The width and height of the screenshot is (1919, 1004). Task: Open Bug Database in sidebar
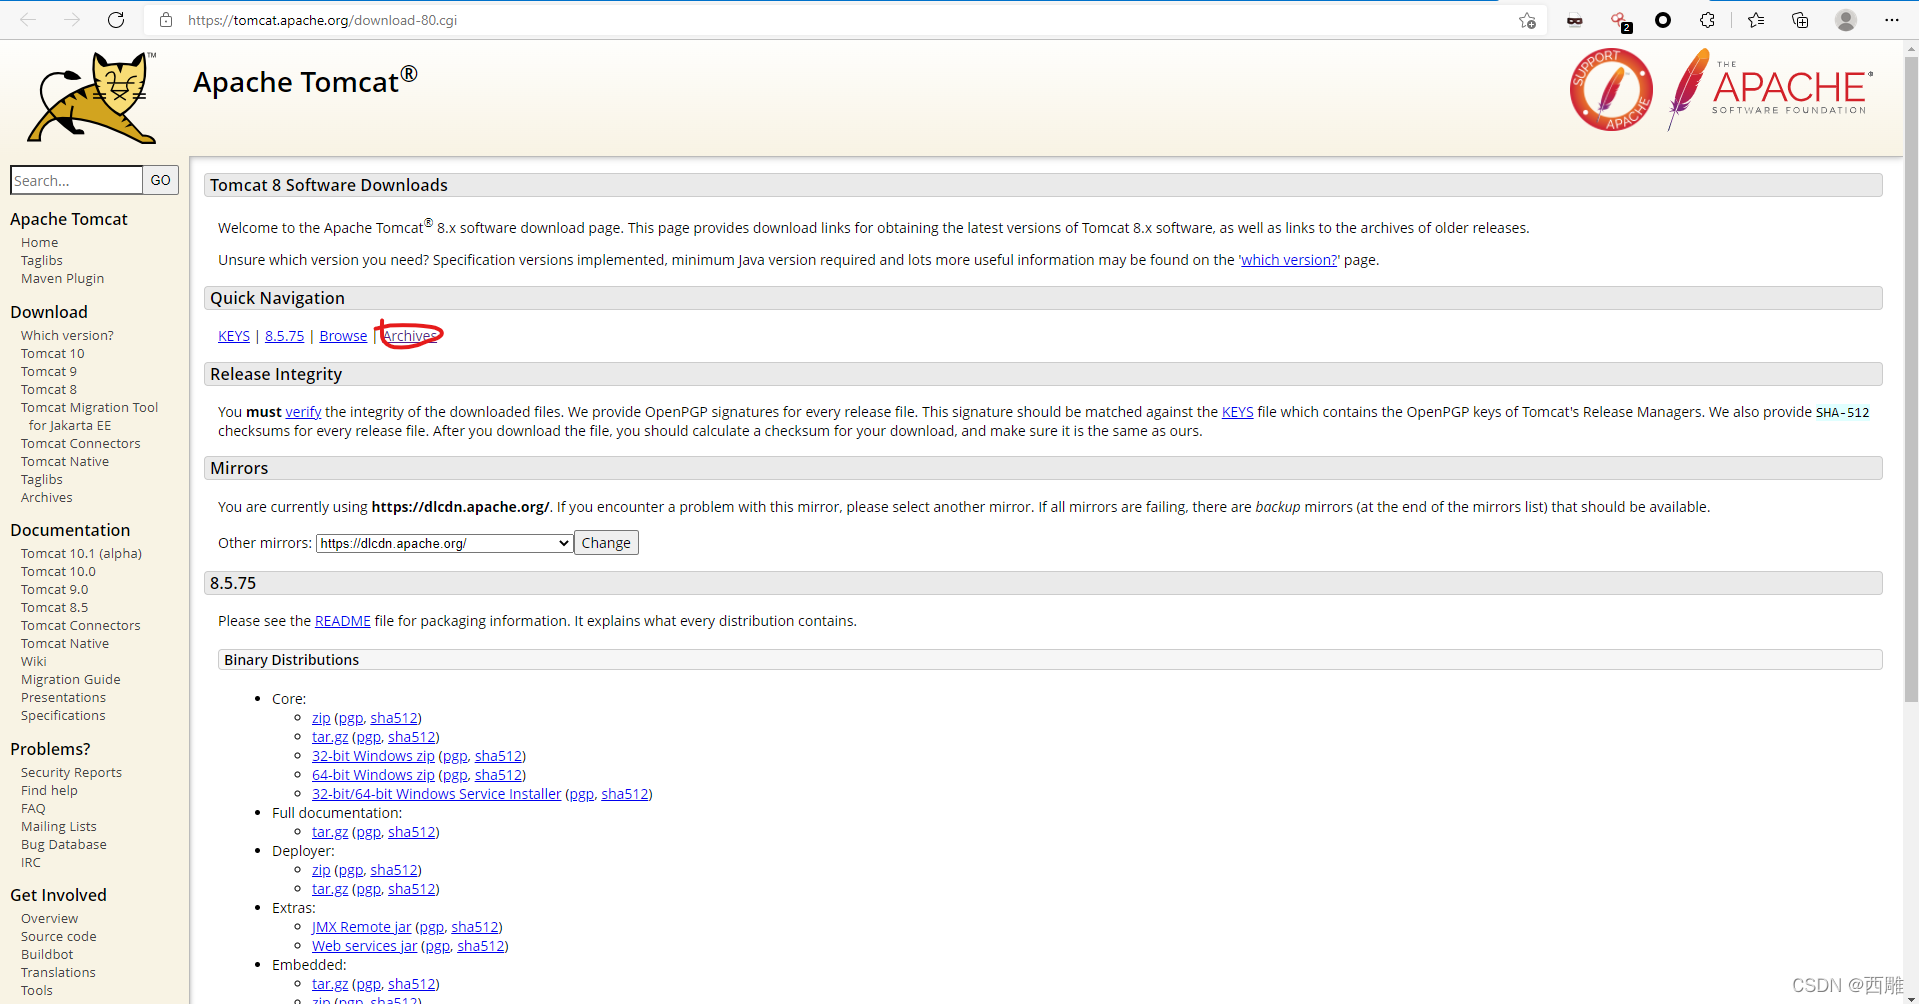click(x=64, y=845)
